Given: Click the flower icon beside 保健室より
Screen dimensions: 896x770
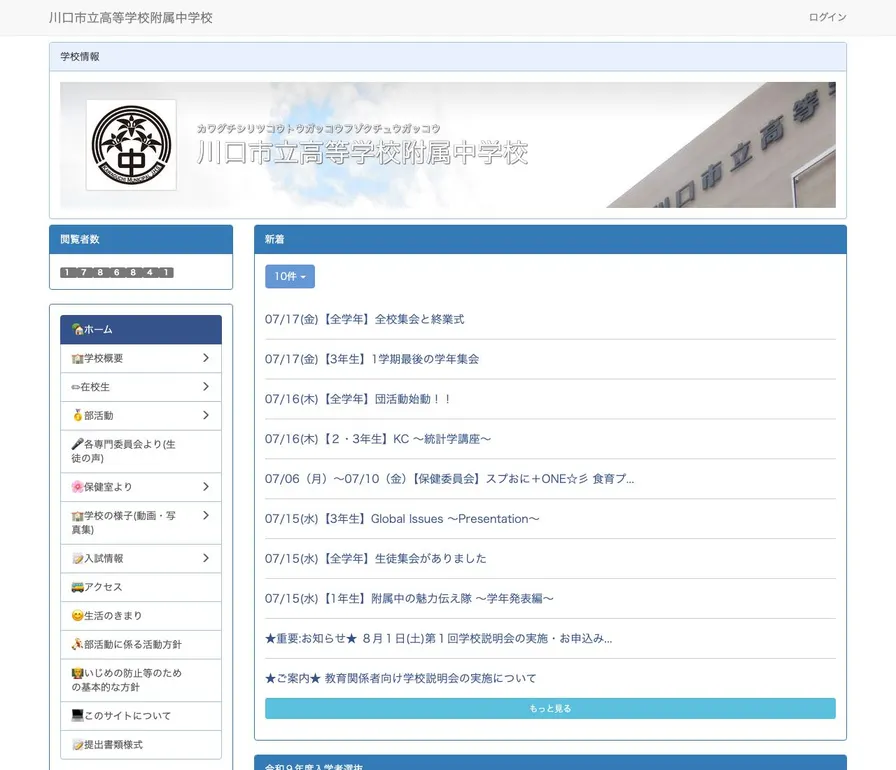Looking at the screenshot, I should click(78, 487).
